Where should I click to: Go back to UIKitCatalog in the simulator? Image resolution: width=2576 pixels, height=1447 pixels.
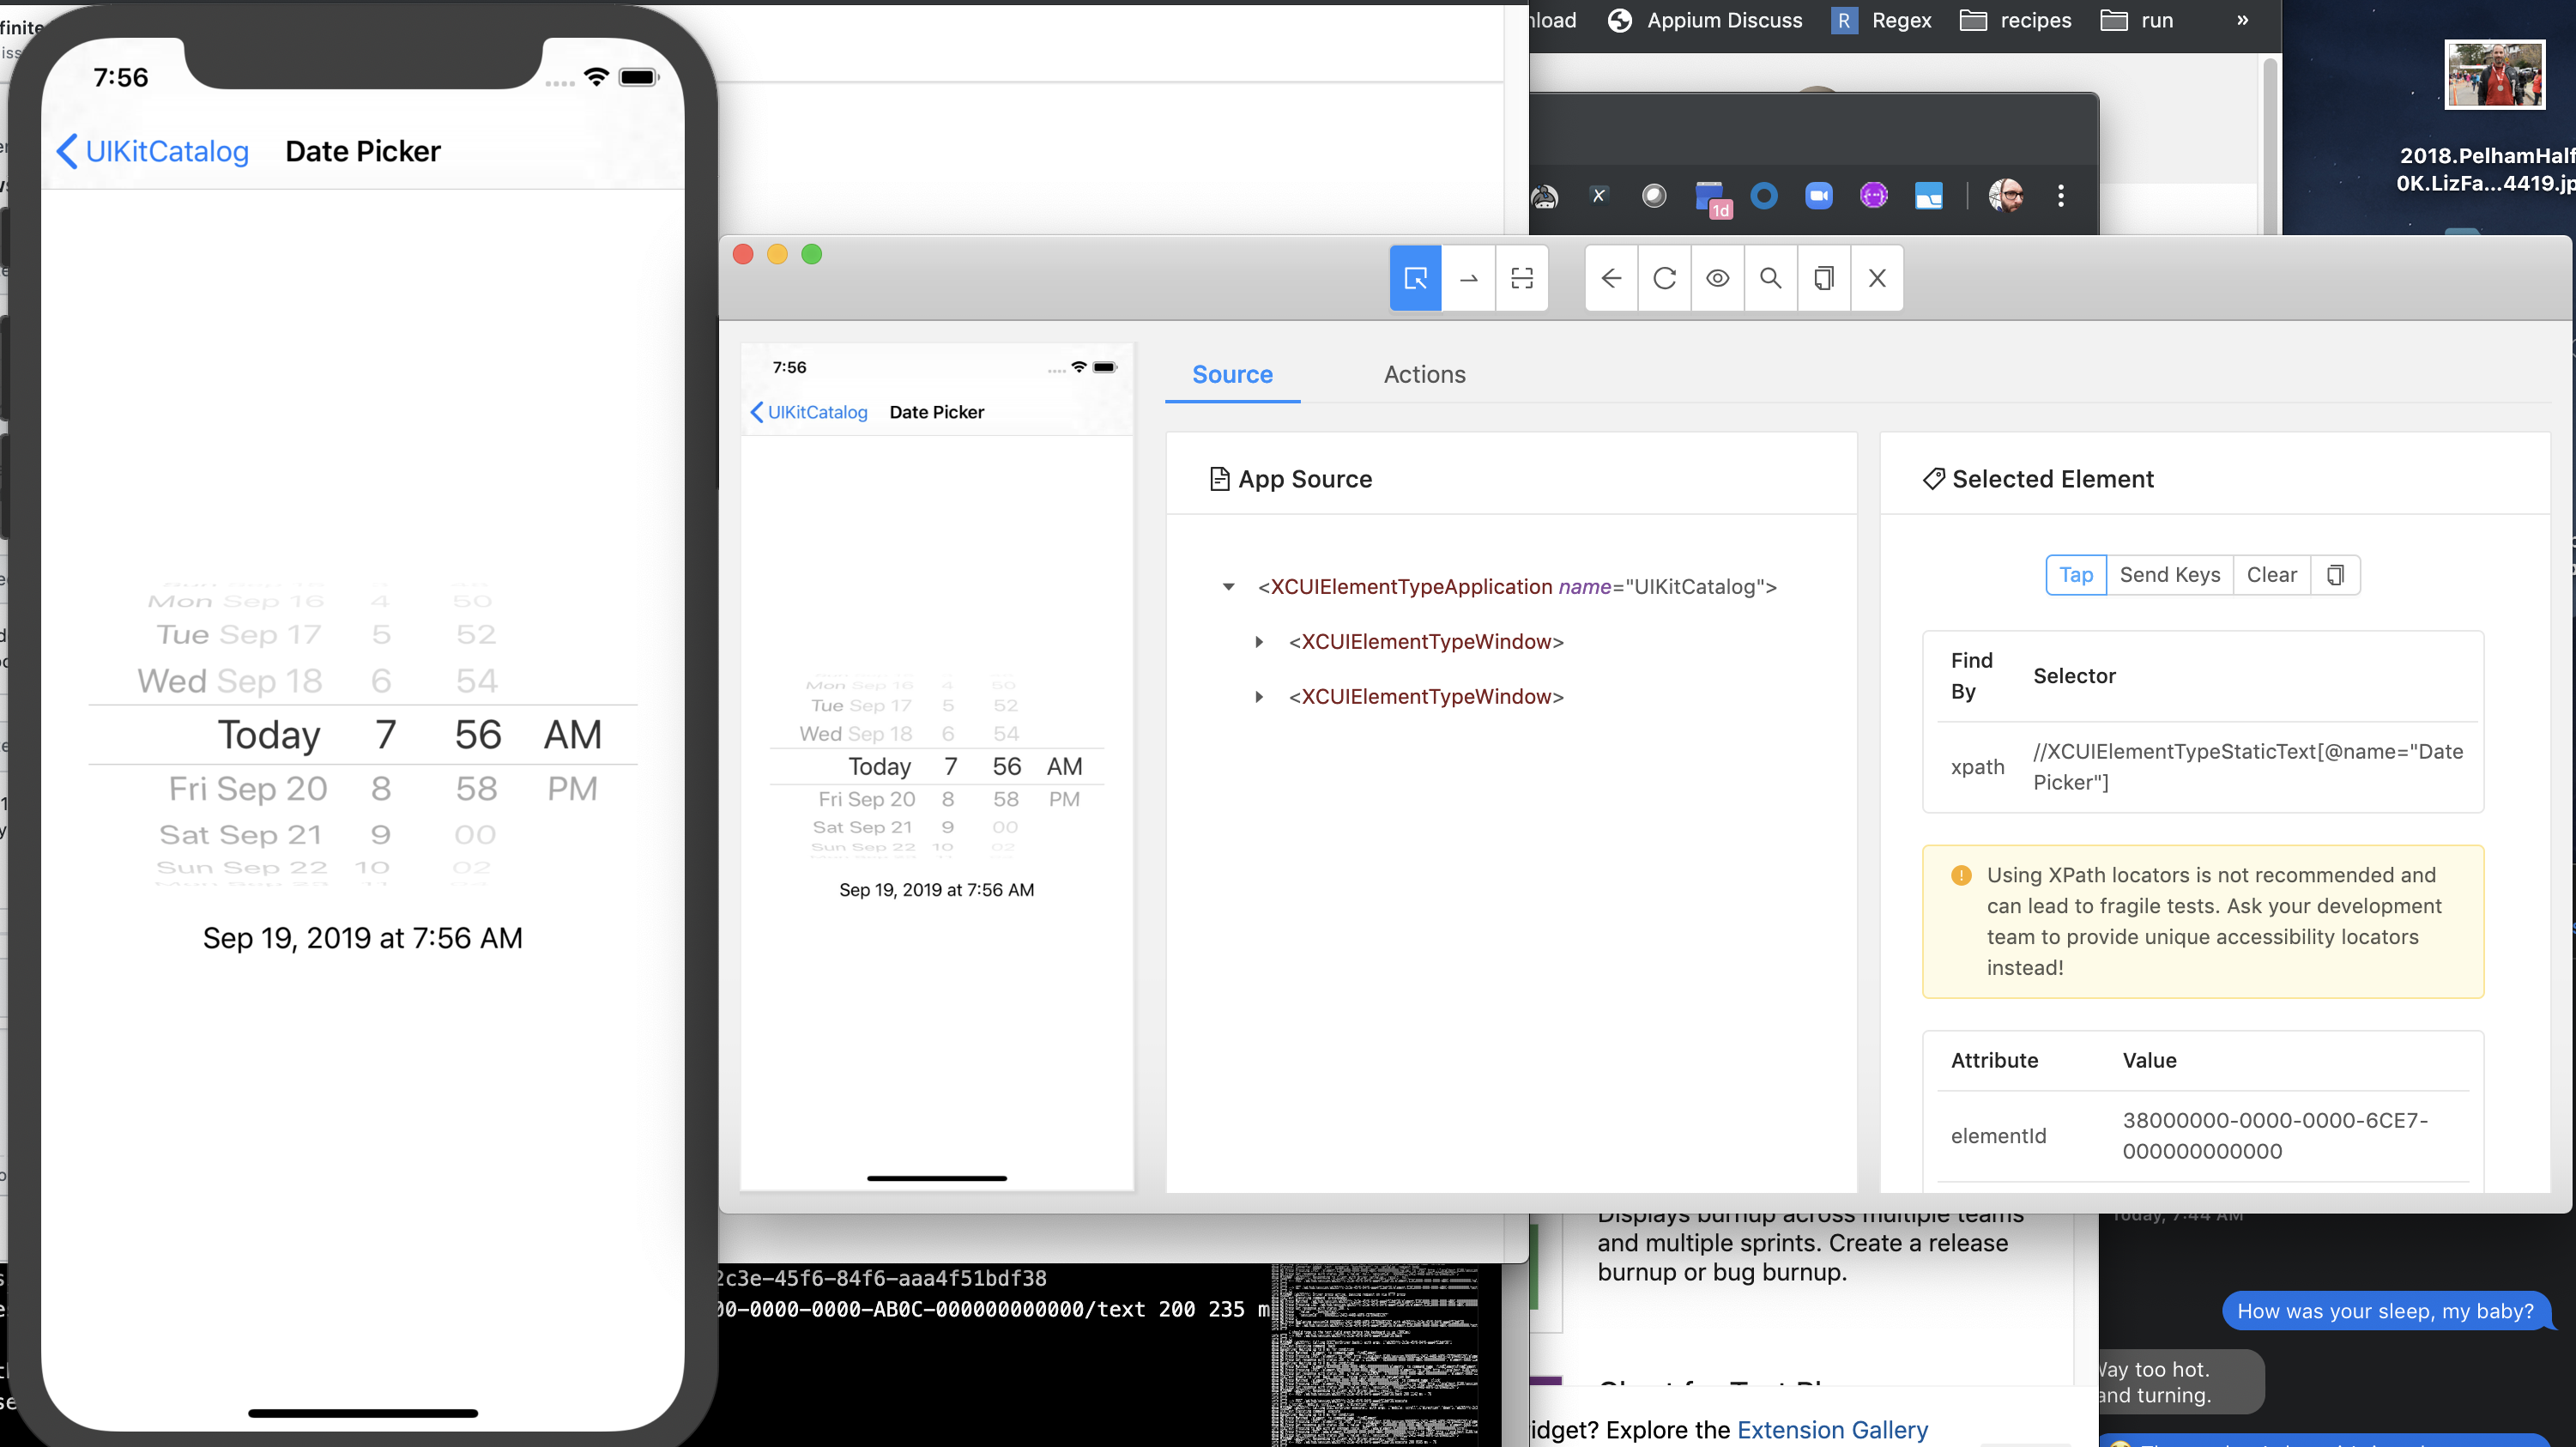pyautogui.click(x=152, y=151)
